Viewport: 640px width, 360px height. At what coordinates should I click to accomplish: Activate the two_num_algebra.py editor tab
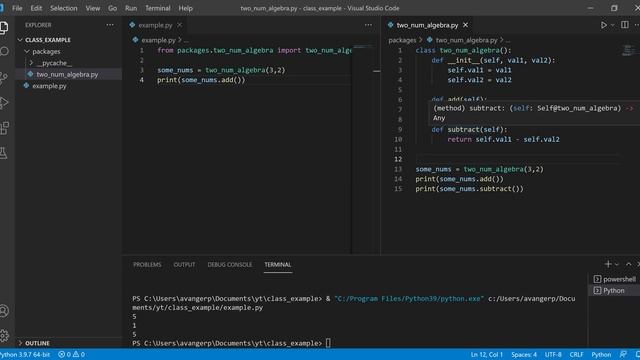click(x=427, y=25)
